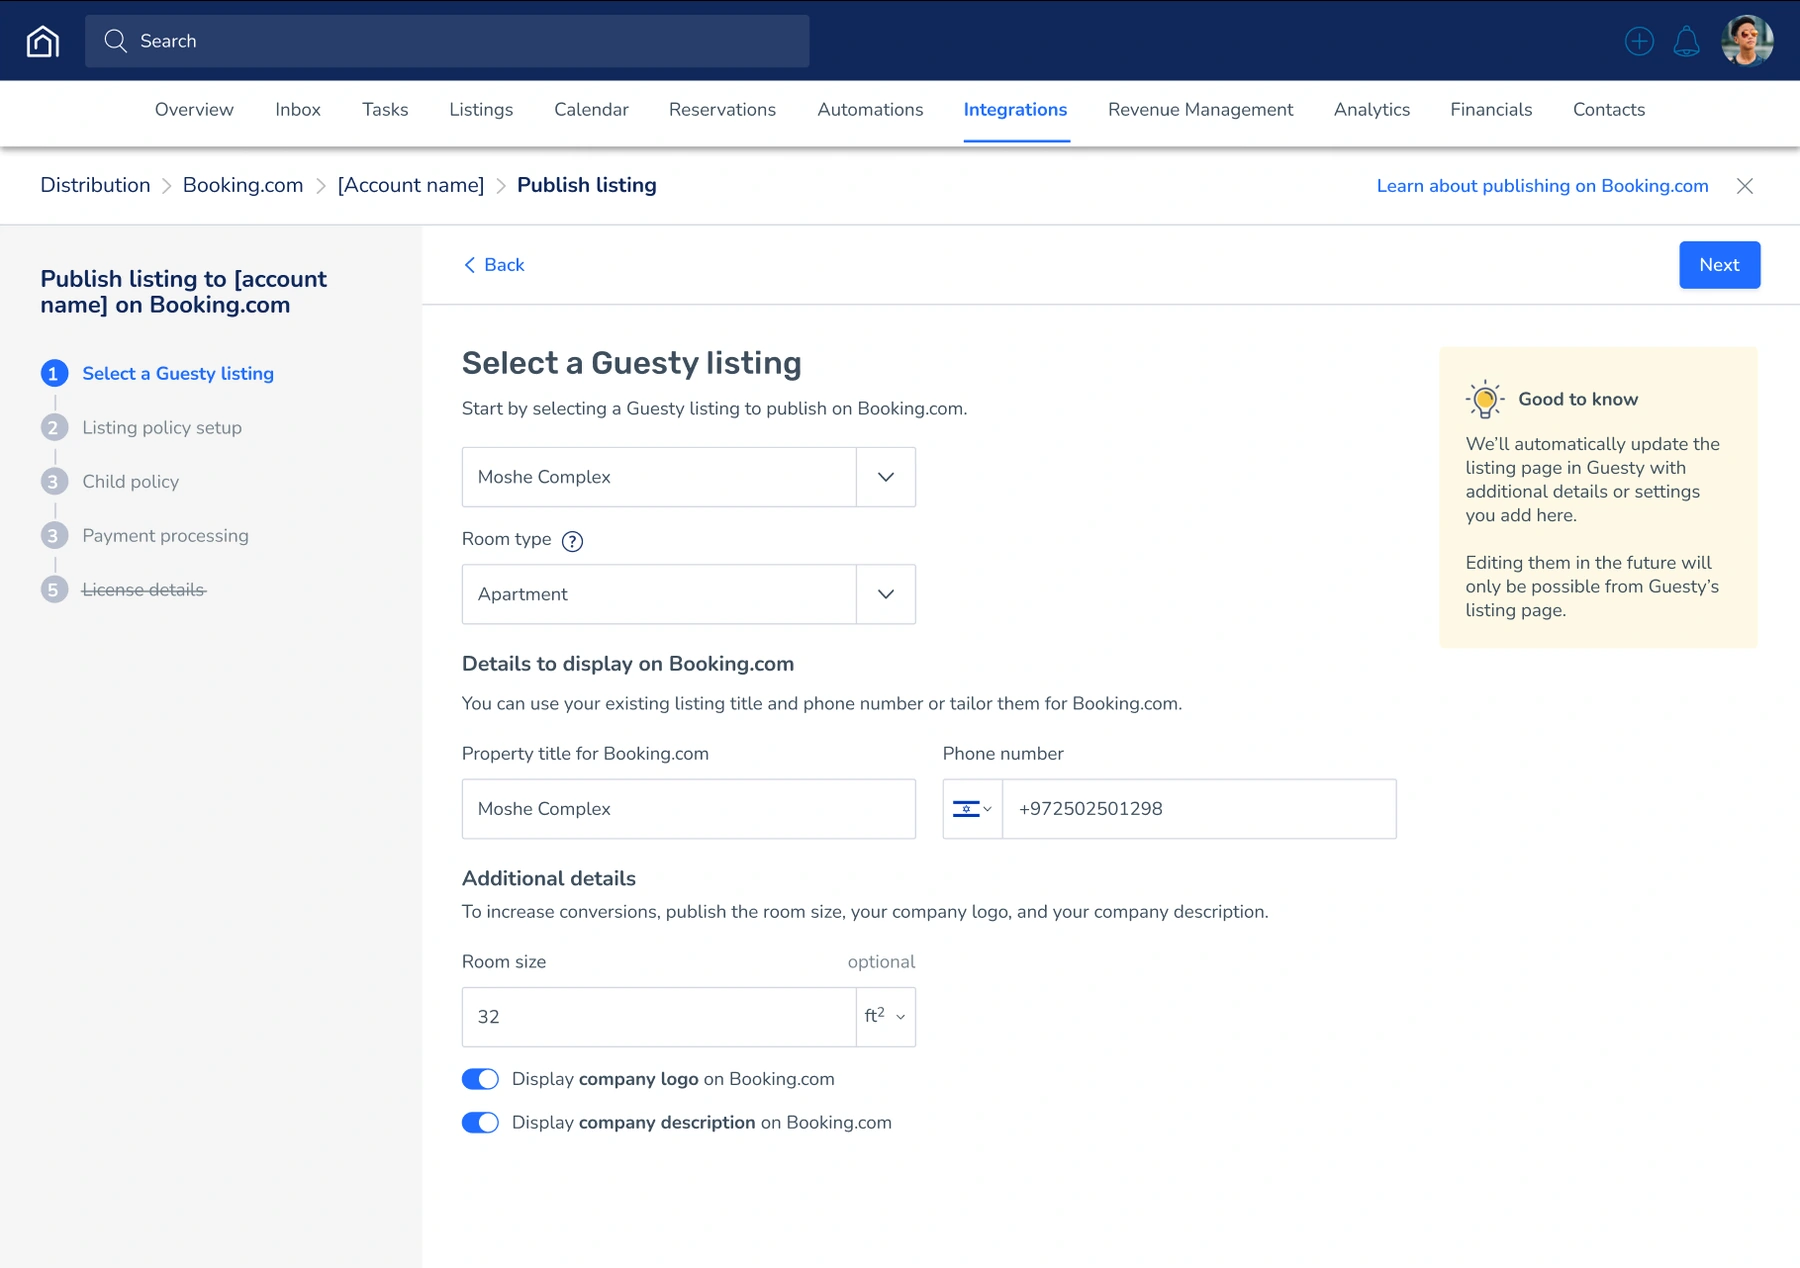Click step 2 circle for Listing policy setup
Viewport: 1800px width, 1268px height.
tap(54, 428)
